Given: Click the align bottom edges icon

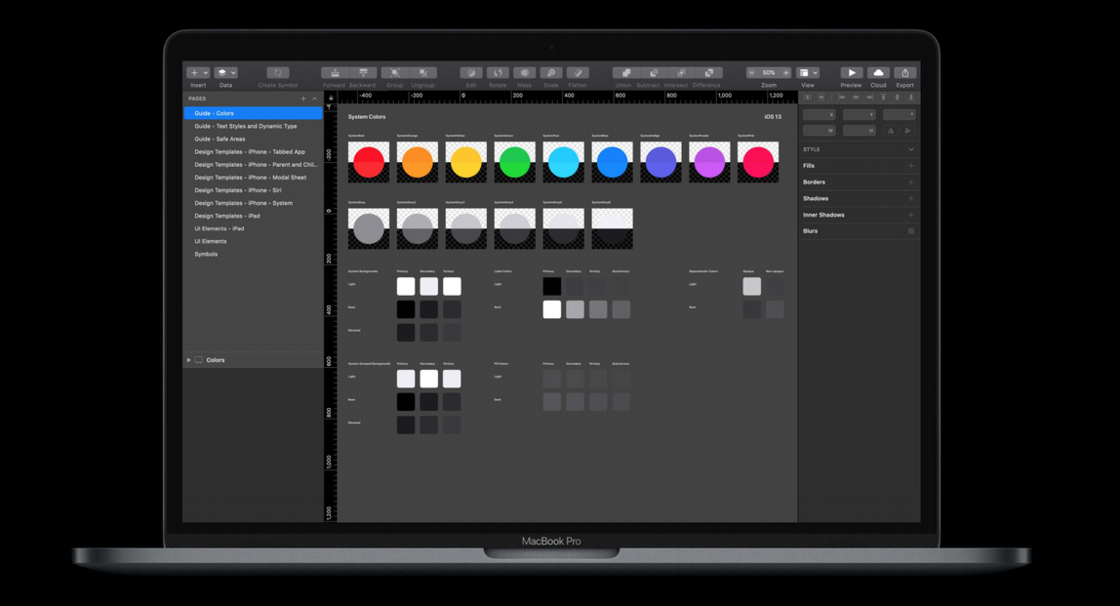Looking at the screenshot, I should pyautogui.click(x=911, y=97).
